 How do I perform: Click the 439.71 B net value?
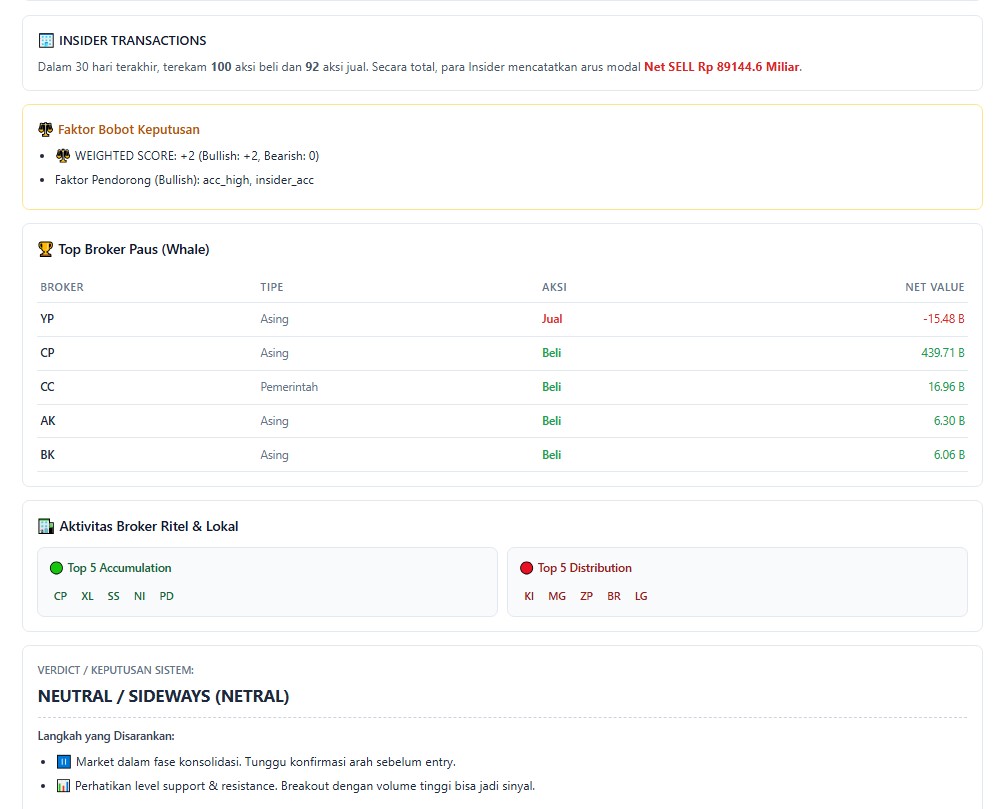click(943, 353)
